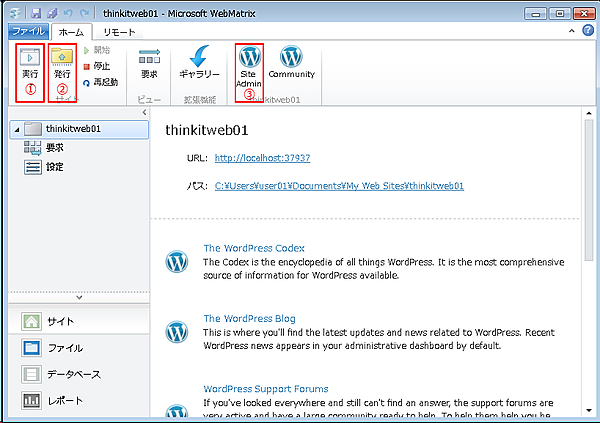Click the 再起動 (Restart) site button
The width and height of the screenshot is (600, 423).
coord(103,82)
